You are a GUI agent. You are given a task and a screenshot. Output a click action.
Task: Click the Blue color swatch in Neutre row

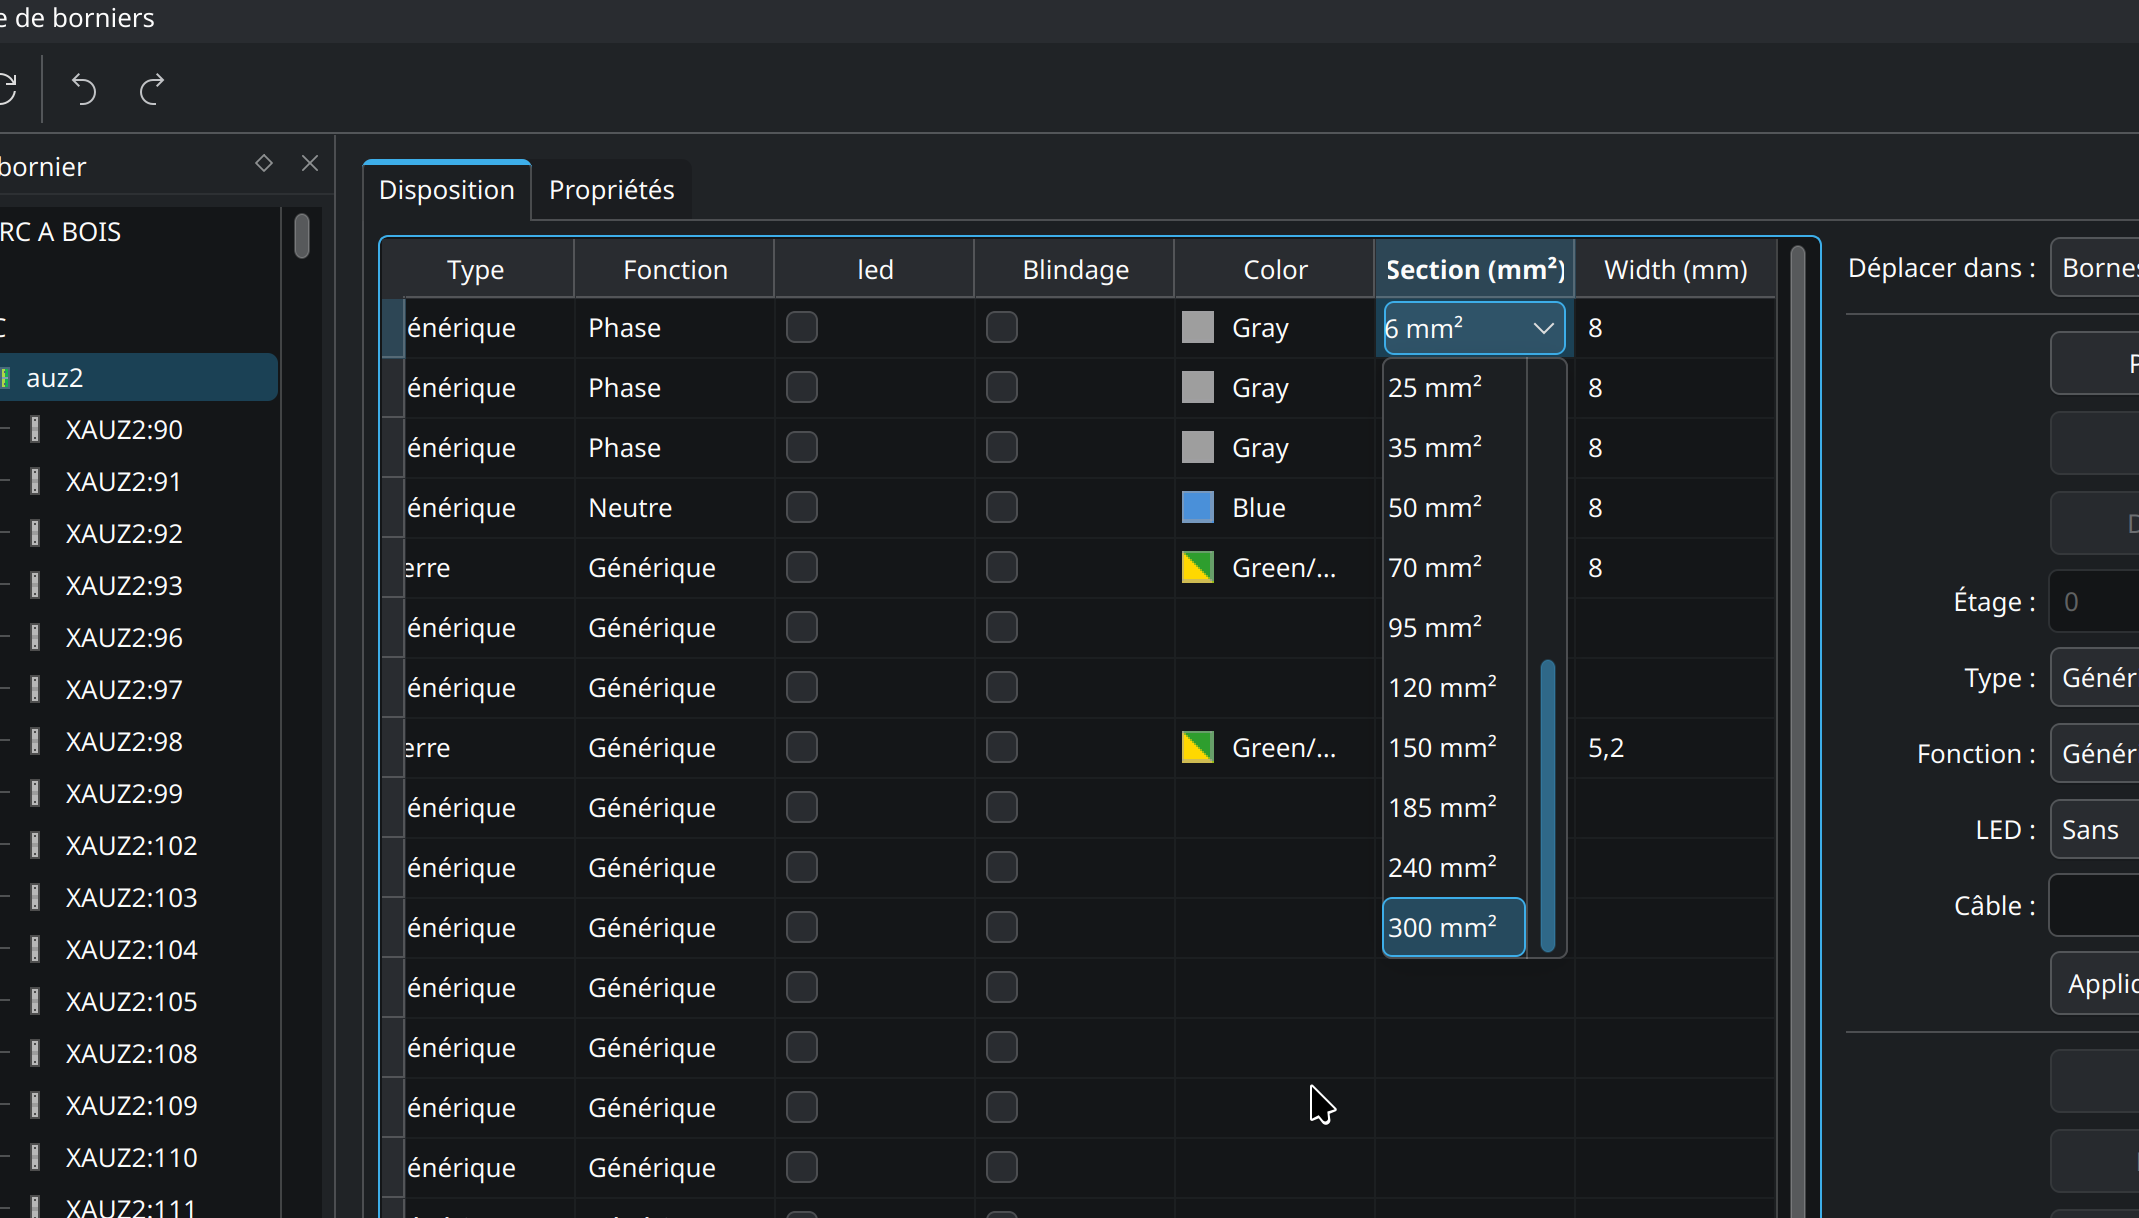point(1198,507)
